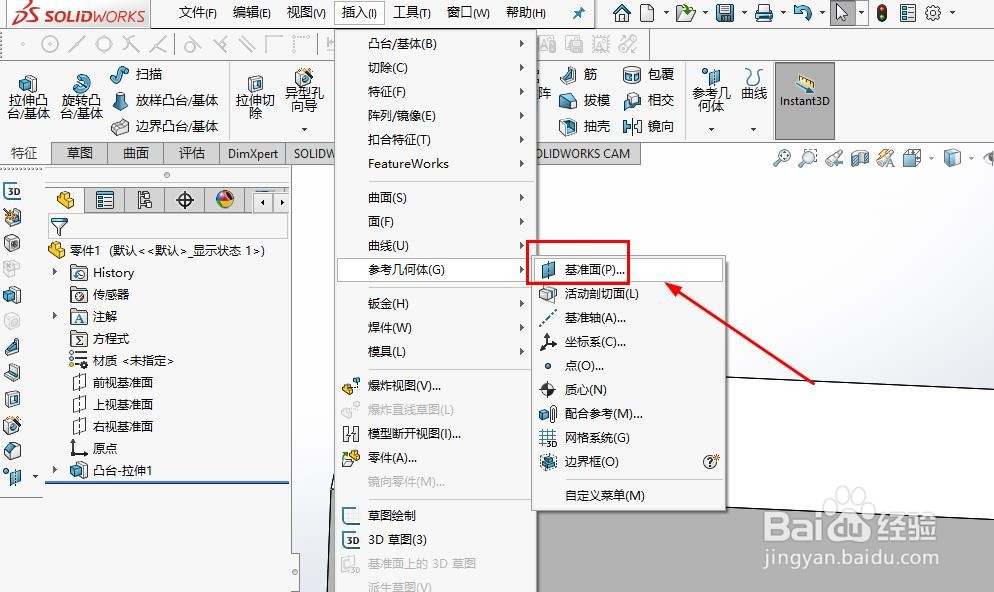This screenshot has width=994, height=592.
Task: Switch to the Surfaces (曲面) tab
Action: pyautogui.click(x=136, y=153)
